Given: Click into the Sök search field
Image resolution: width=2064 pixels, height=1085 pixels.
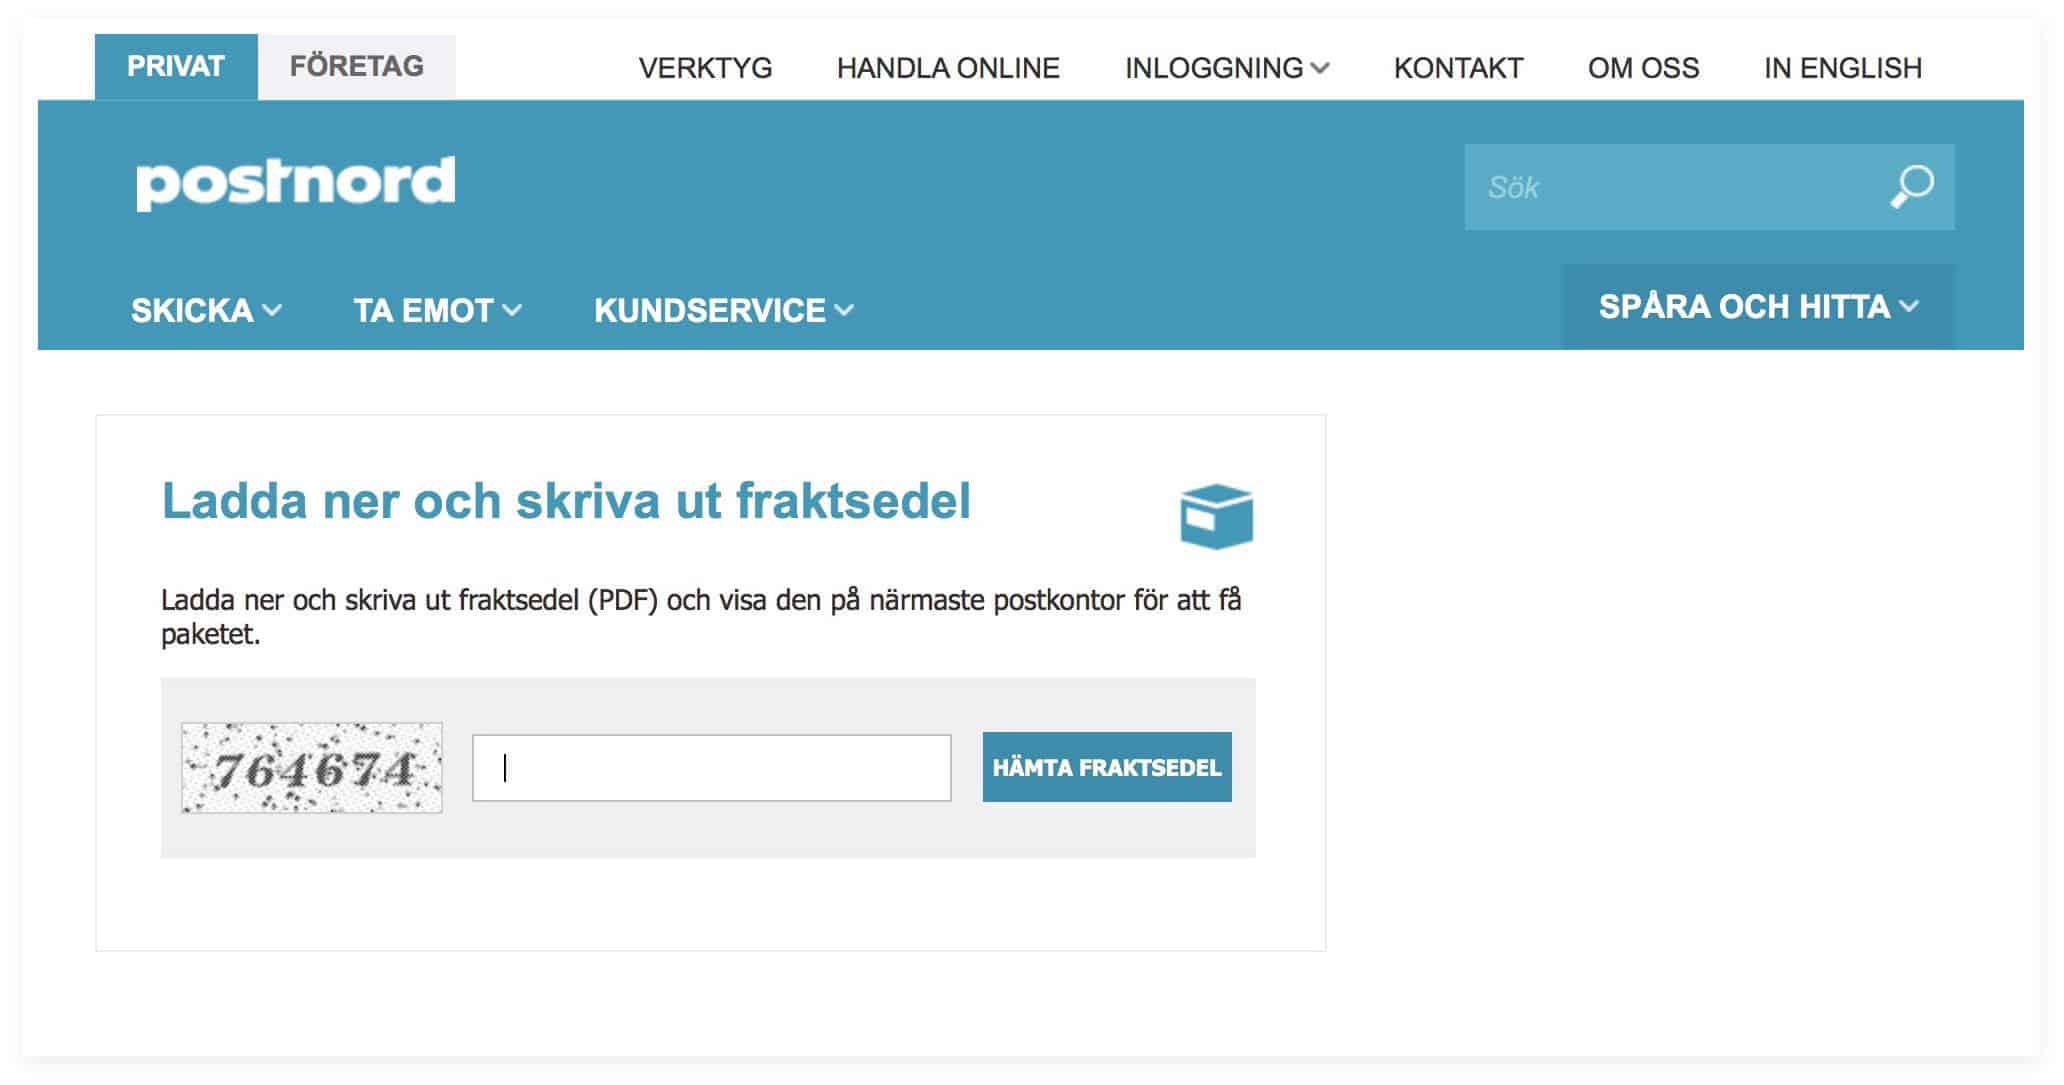Looking at the screenshot, I should (x=1675, y=187).
